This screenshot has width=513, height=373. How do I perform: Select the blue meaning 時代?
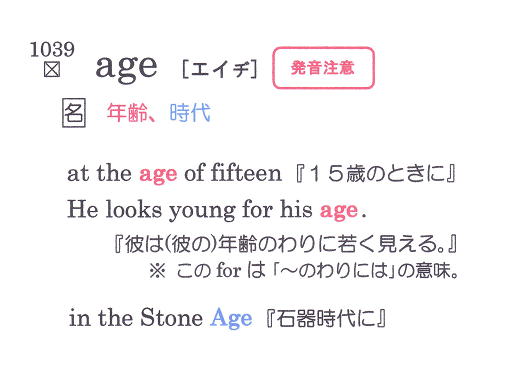point(190,113)
